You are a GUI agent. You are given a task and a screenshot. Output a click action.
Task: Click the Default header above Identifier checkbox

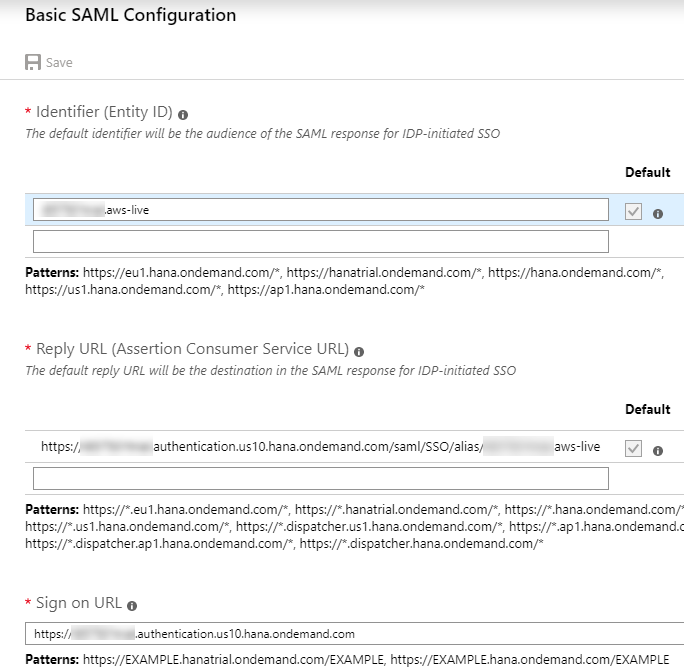tap(647, 172)
